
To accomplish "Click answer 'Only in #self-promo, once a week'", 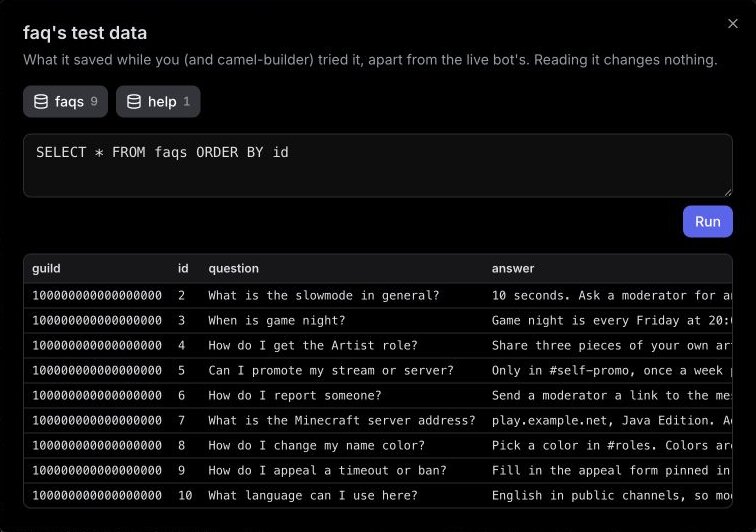I will pyautogui.click(x=611, y=371).
